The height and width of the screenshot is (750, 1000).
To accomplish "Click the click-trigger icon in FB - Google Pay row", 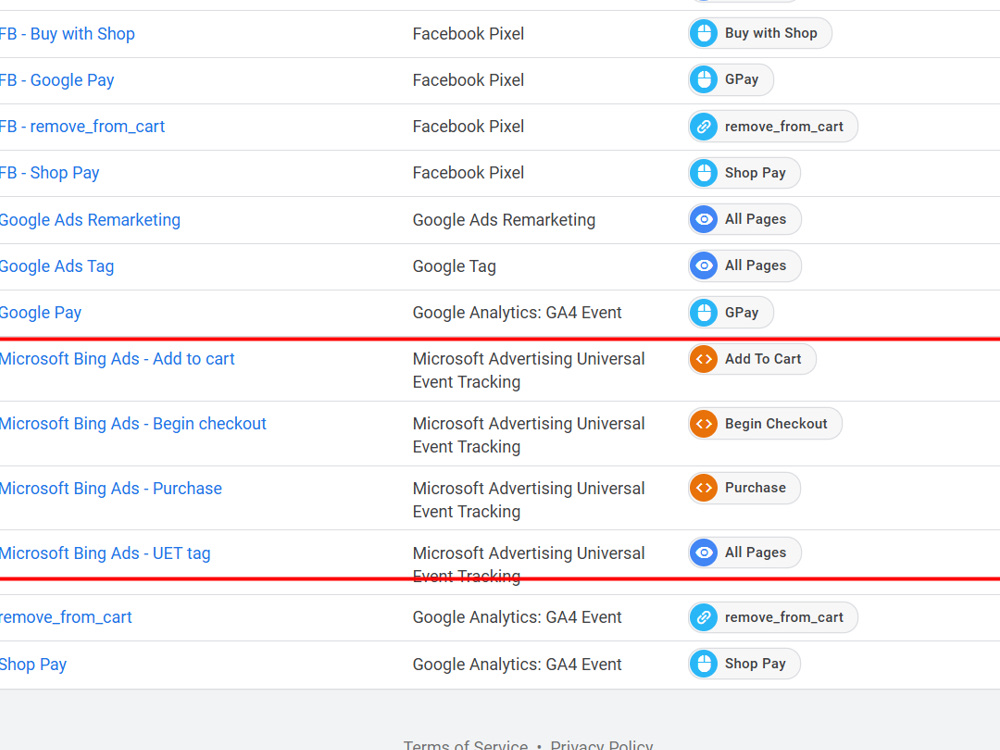I will [x=704, y=80].
